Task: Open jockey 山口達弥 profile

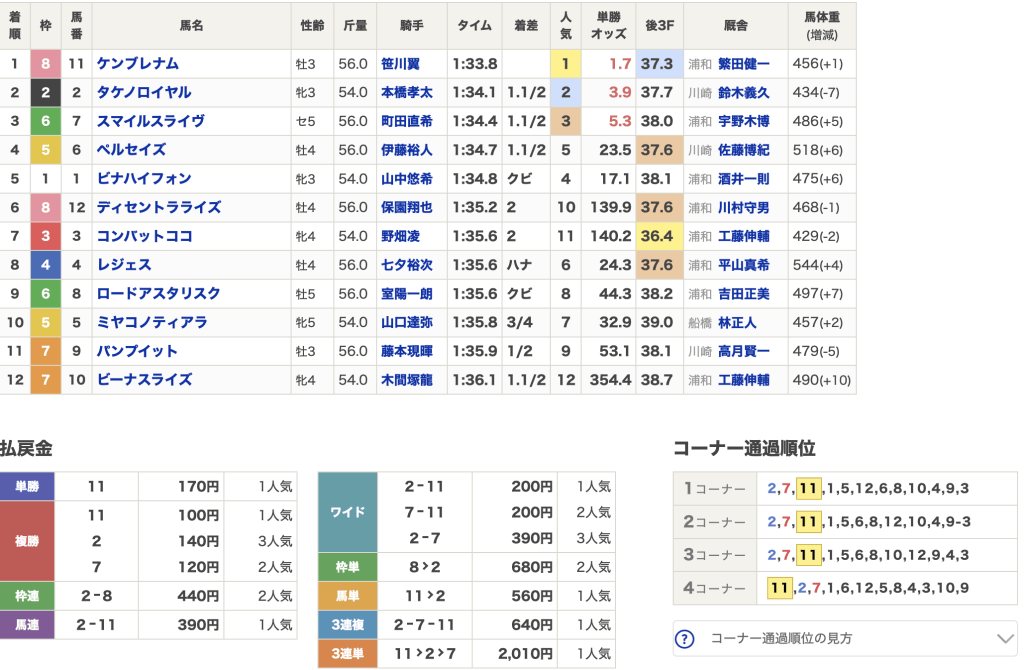Action: coord(407,323)
